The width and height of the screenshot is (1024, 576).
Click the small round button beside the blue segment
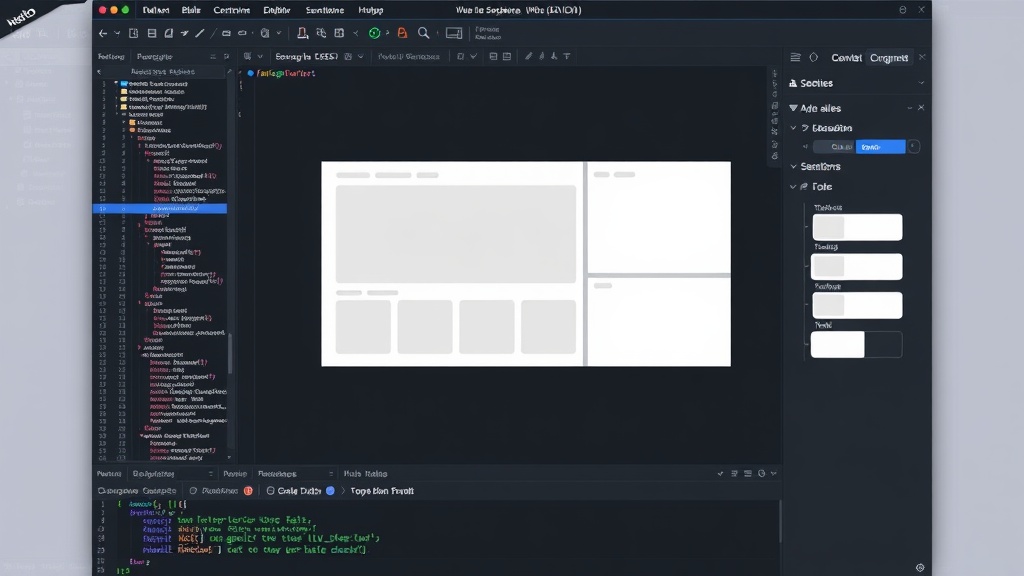coord(914,147)
